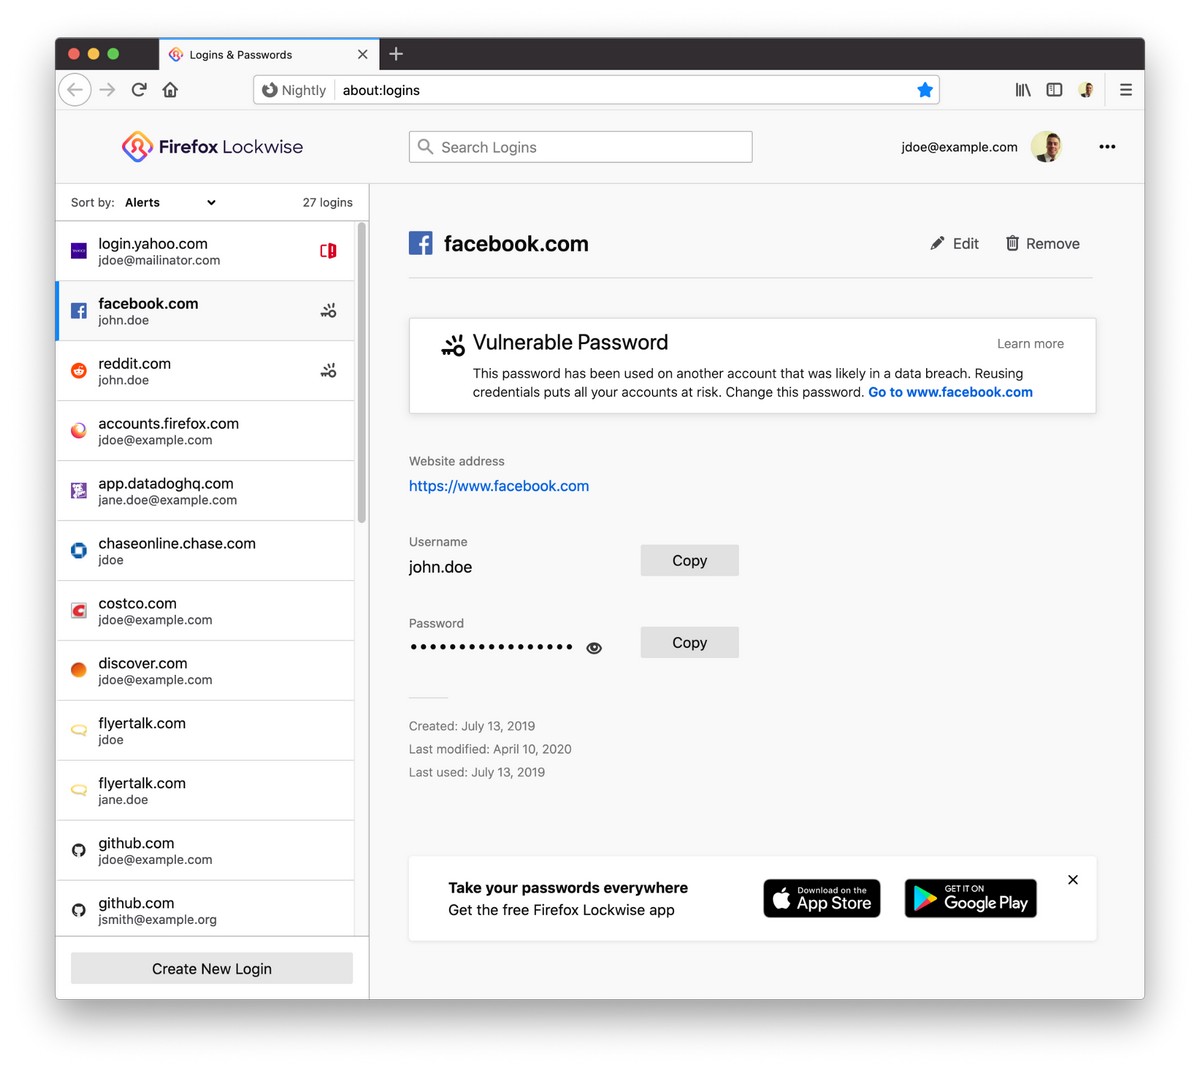Open the Library toolbar icon

pyautogui.click(x=1023, y=90)
